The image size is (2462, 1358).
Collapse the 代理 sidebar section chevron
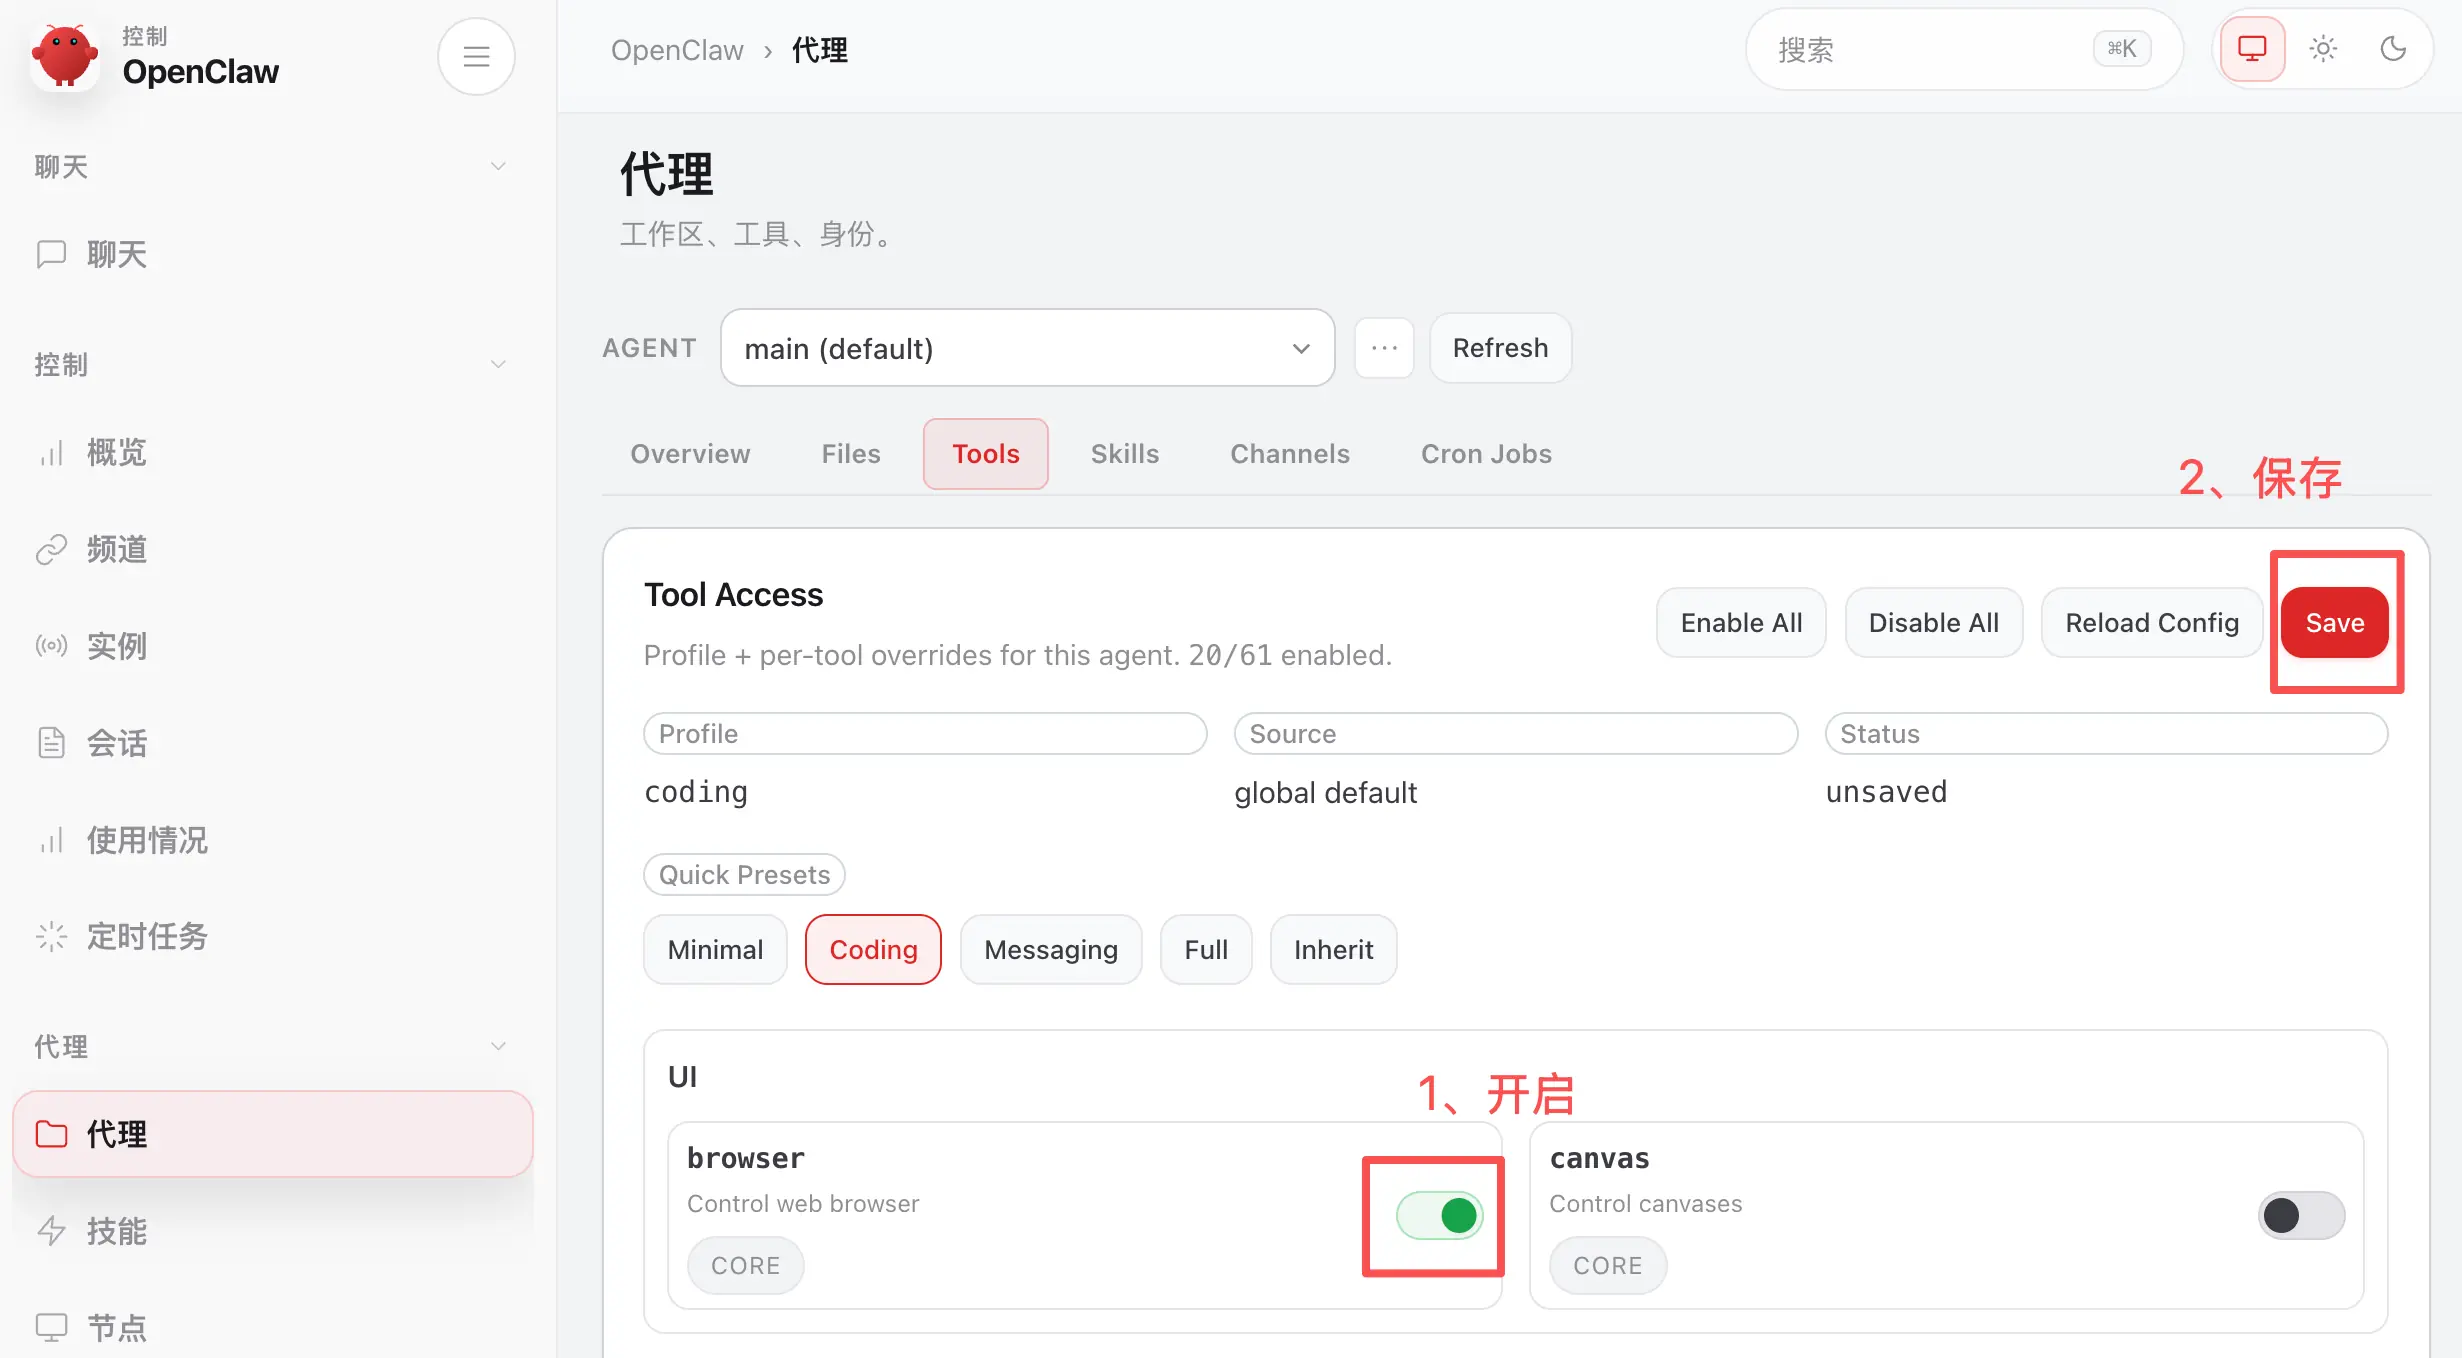click(498, 1046)
